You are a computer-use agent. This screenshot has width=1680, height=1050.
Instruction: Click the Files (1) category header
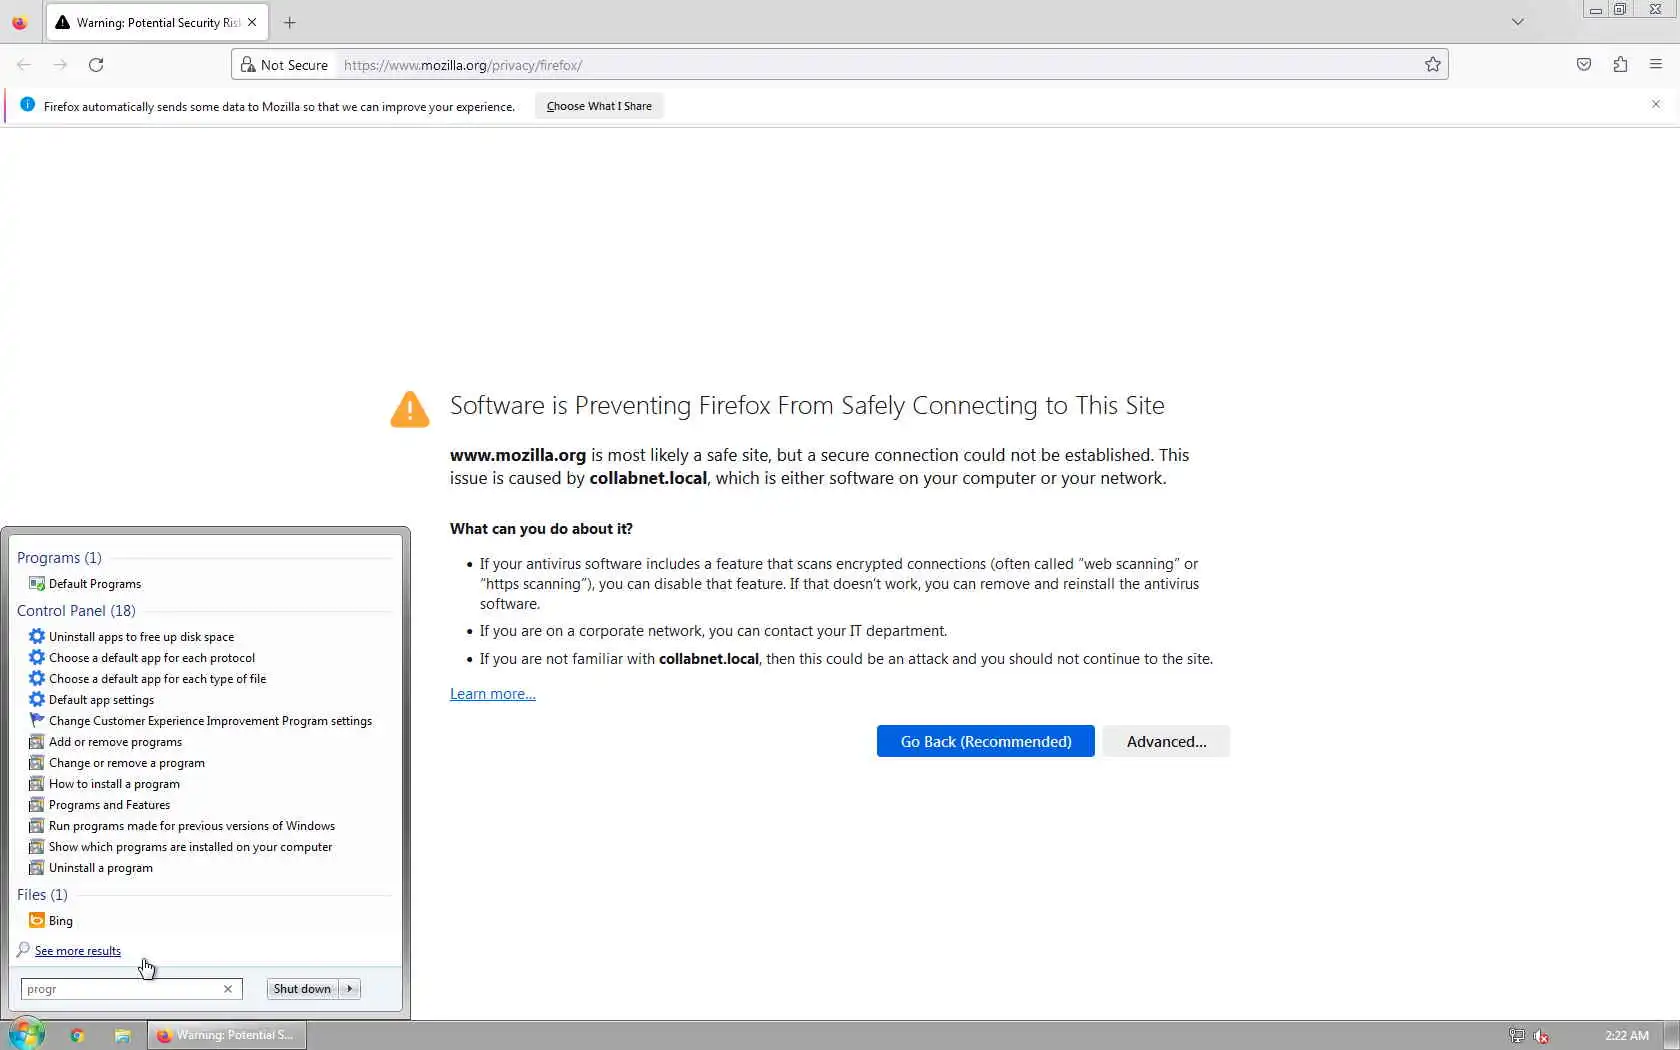click(42, 895)
